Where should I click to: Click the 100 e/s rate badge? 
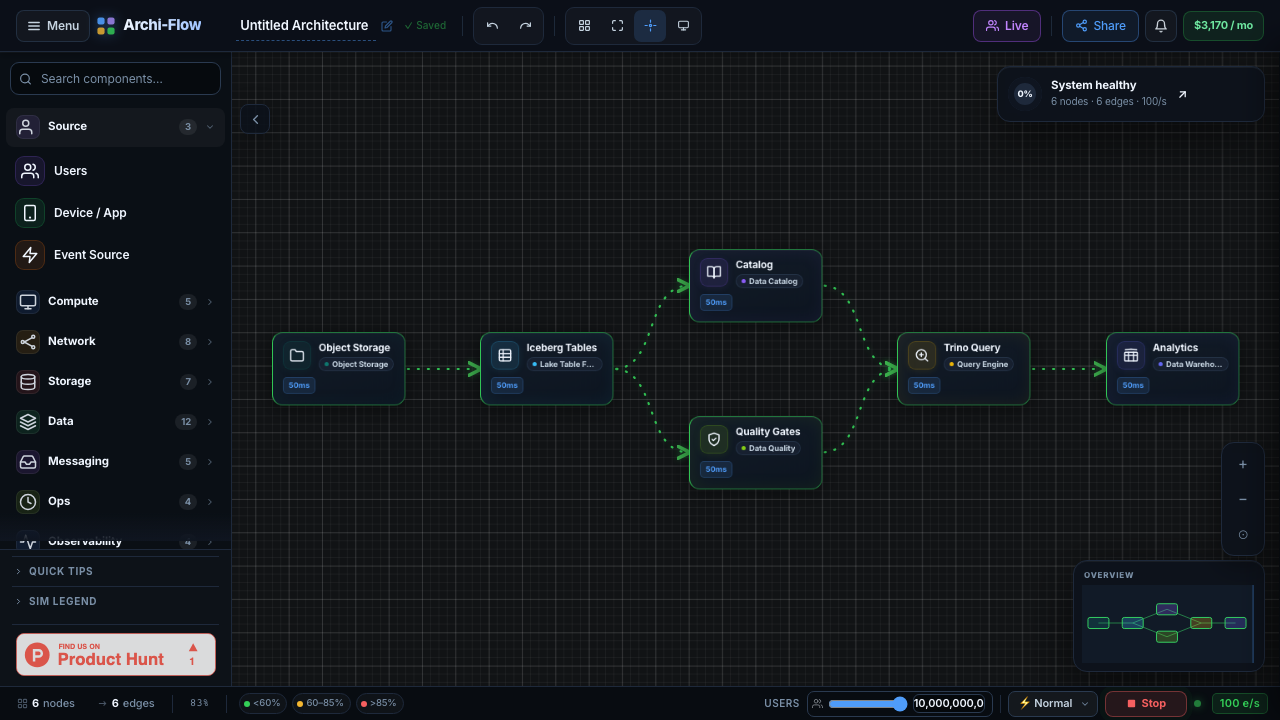1241,704
